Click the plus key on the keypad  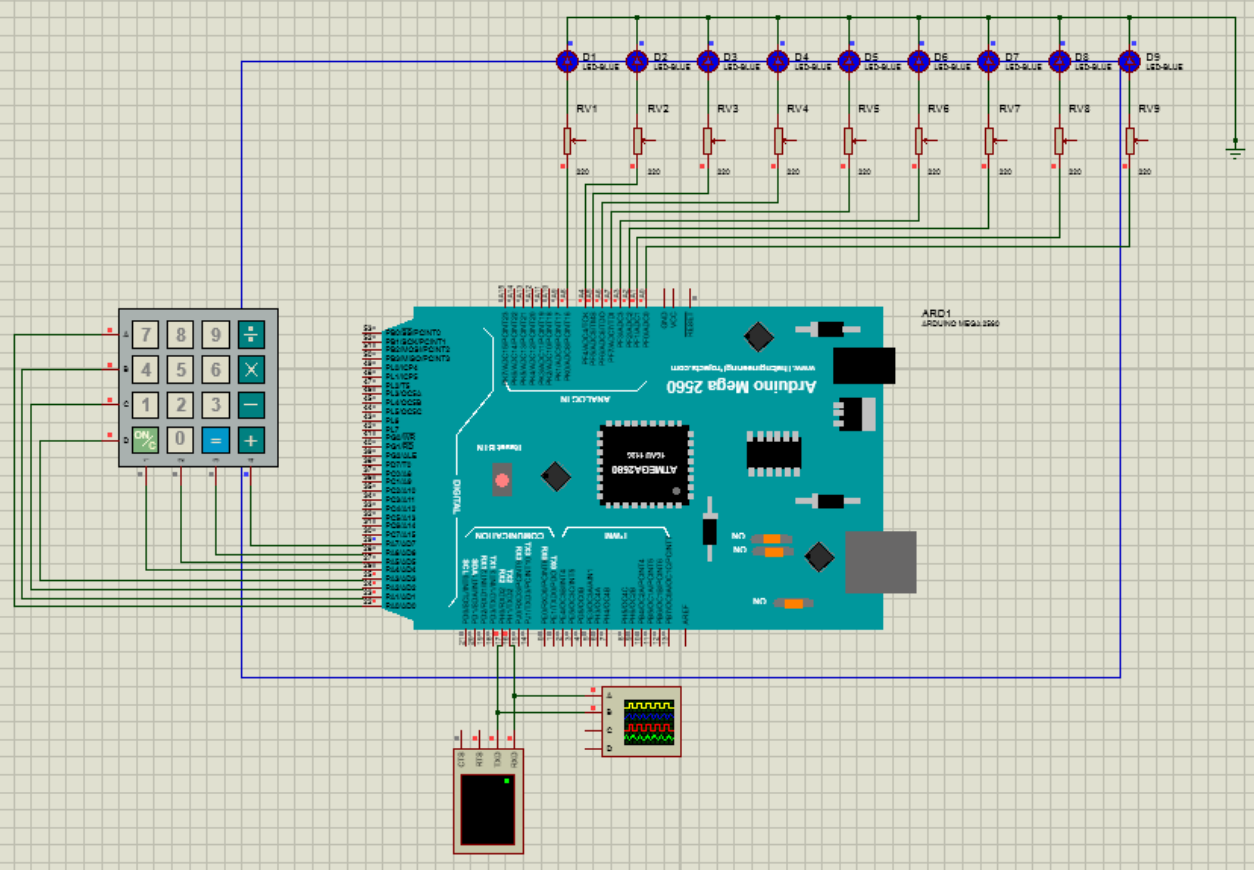pos(251,439)
